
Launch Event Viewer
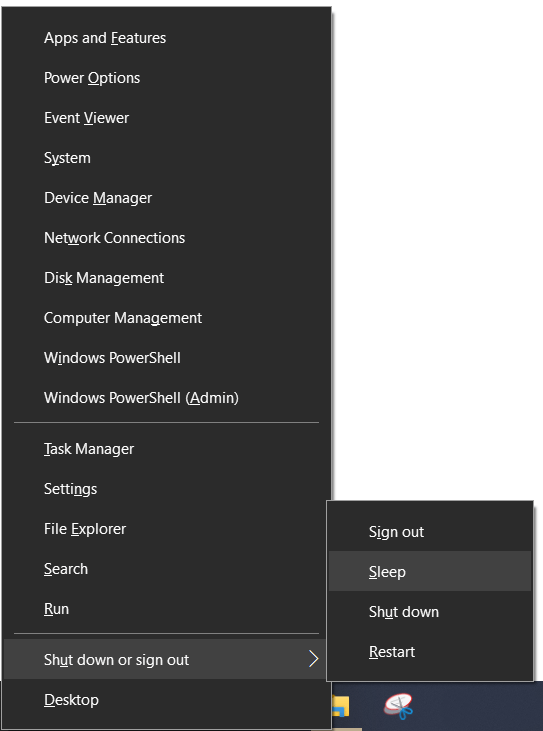tap(166, 118)
